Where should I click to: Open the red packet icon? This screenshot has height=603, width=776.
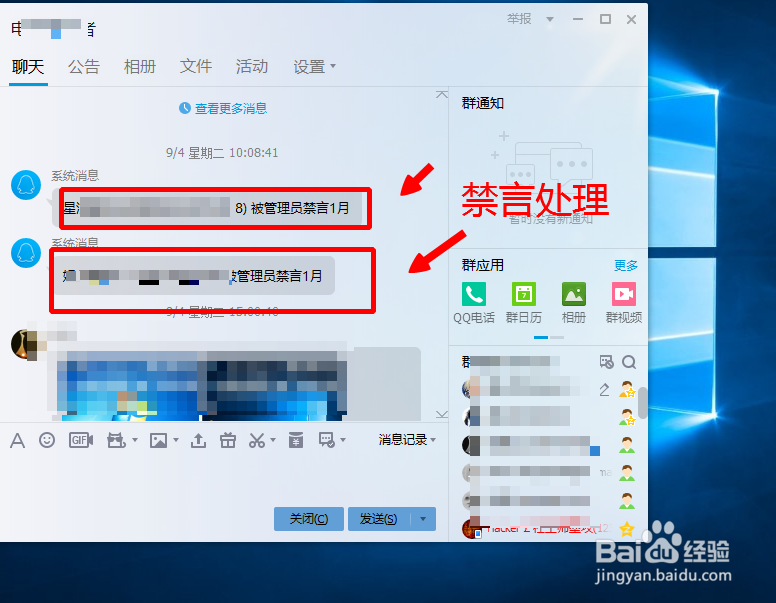click(296, 440)
